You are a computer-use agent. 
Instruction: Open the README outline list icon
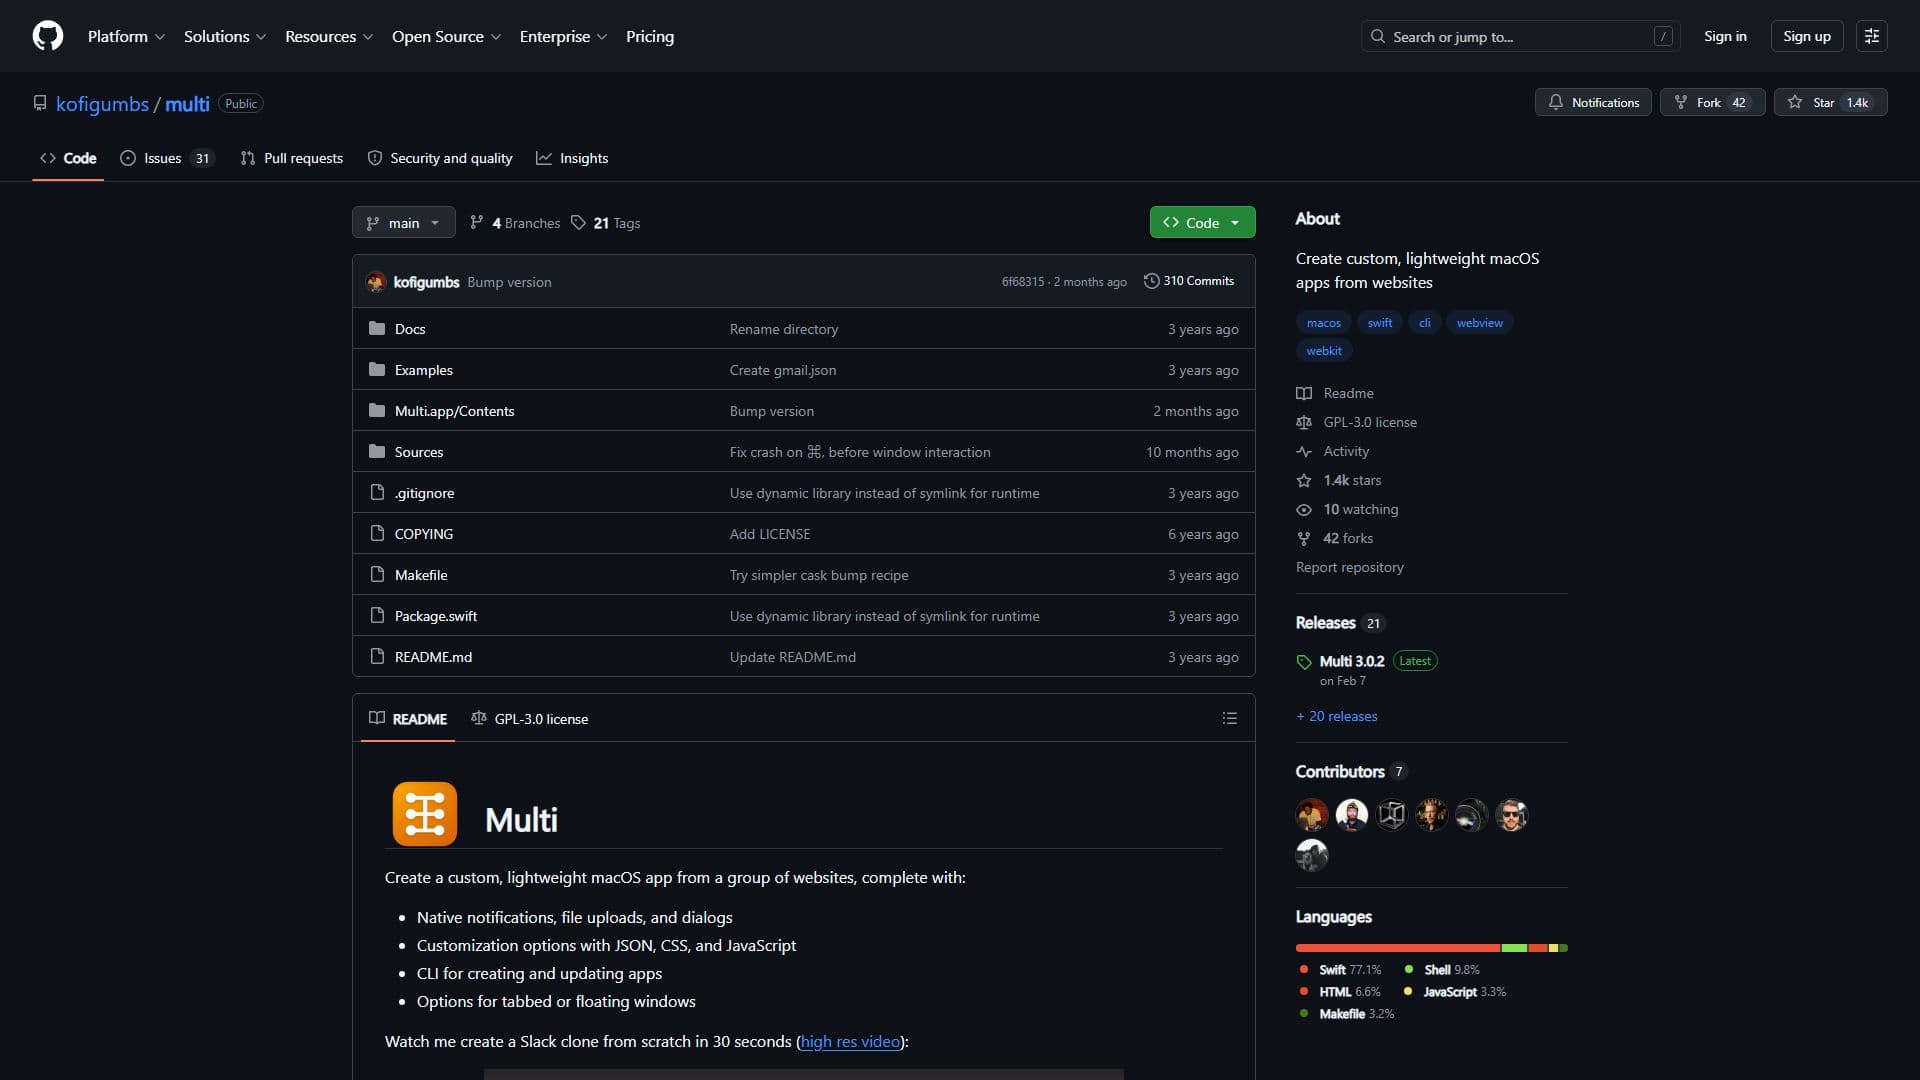1230,718
